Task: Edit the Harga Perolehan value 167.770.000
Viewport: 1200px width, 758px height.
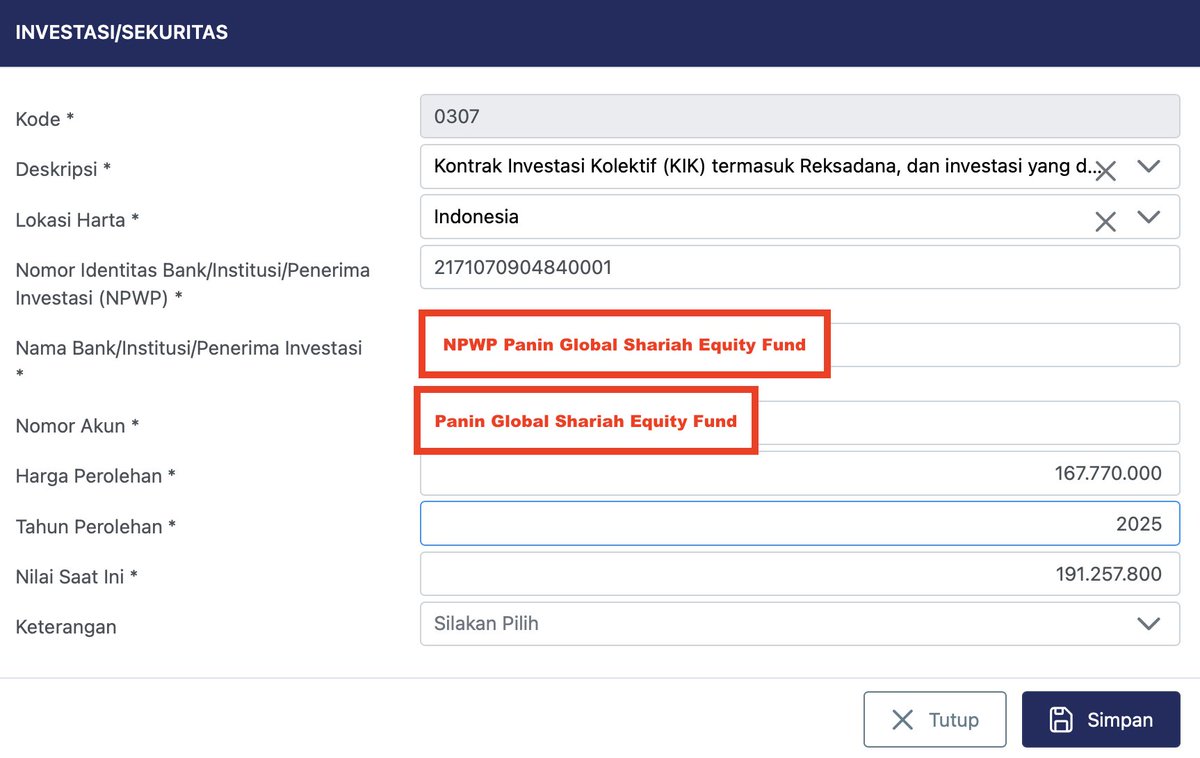Action: (800, 473)
